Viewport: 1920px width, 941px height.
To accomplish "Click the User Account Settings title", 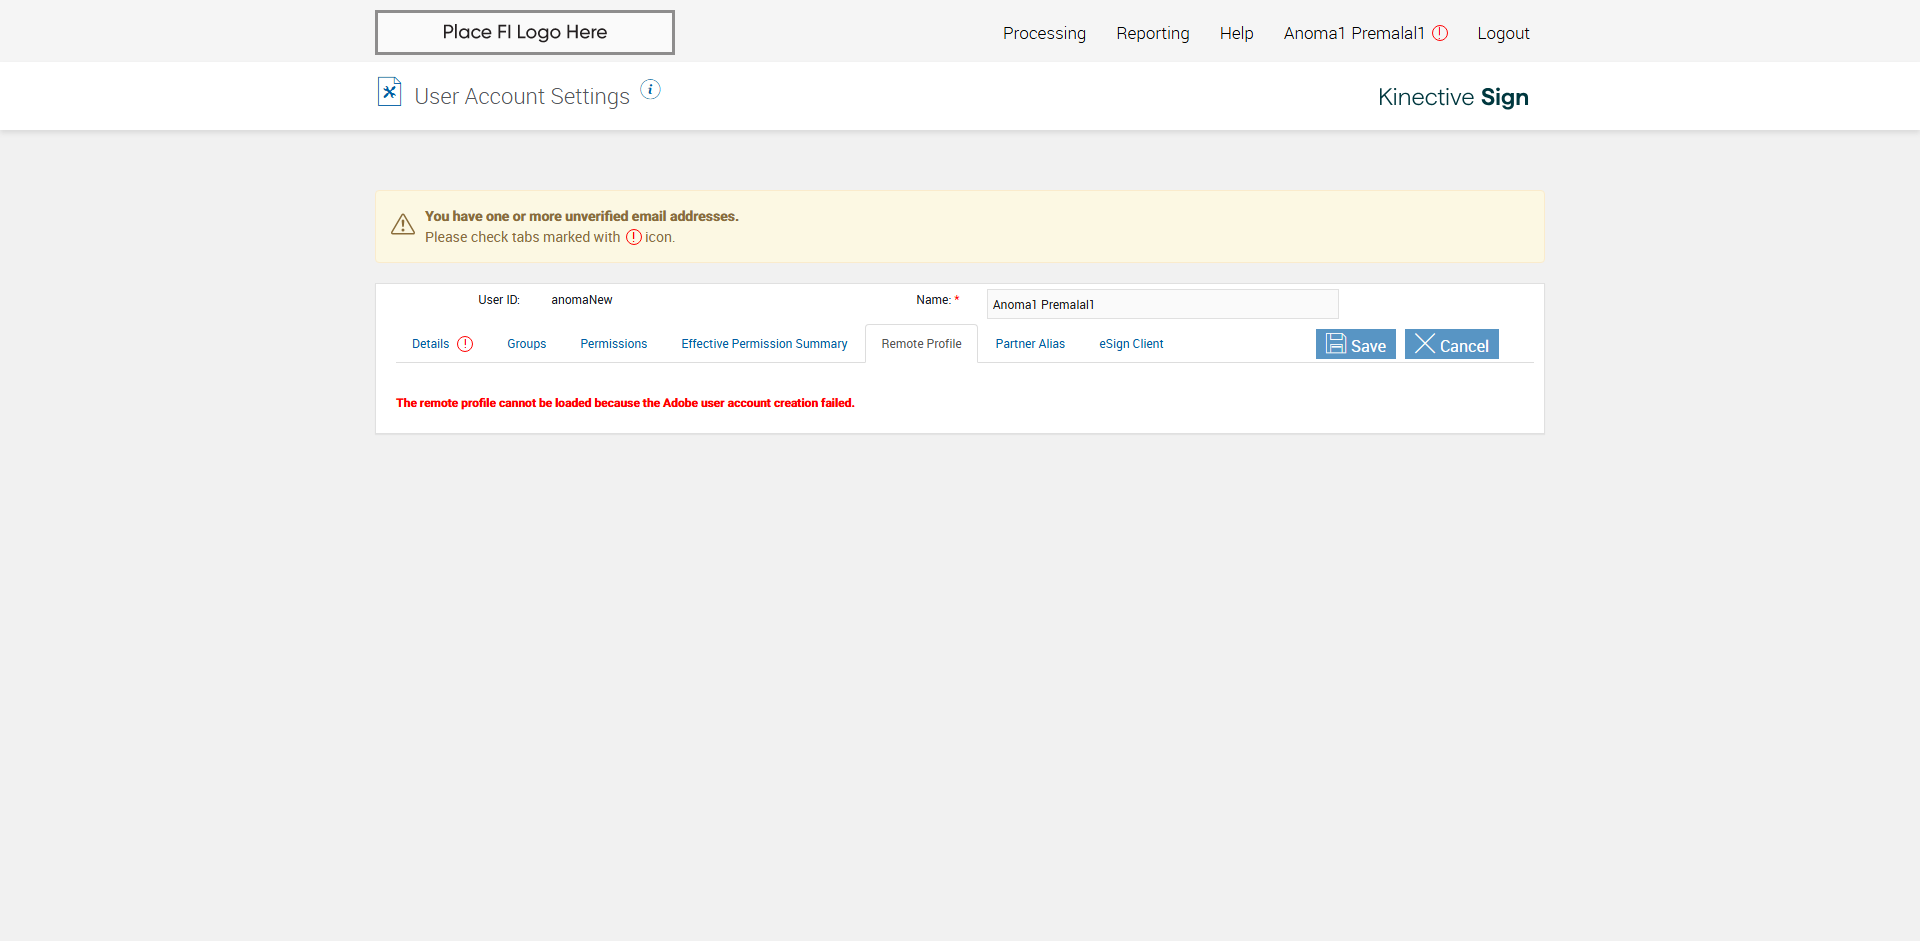I will [x=522, y=96].
